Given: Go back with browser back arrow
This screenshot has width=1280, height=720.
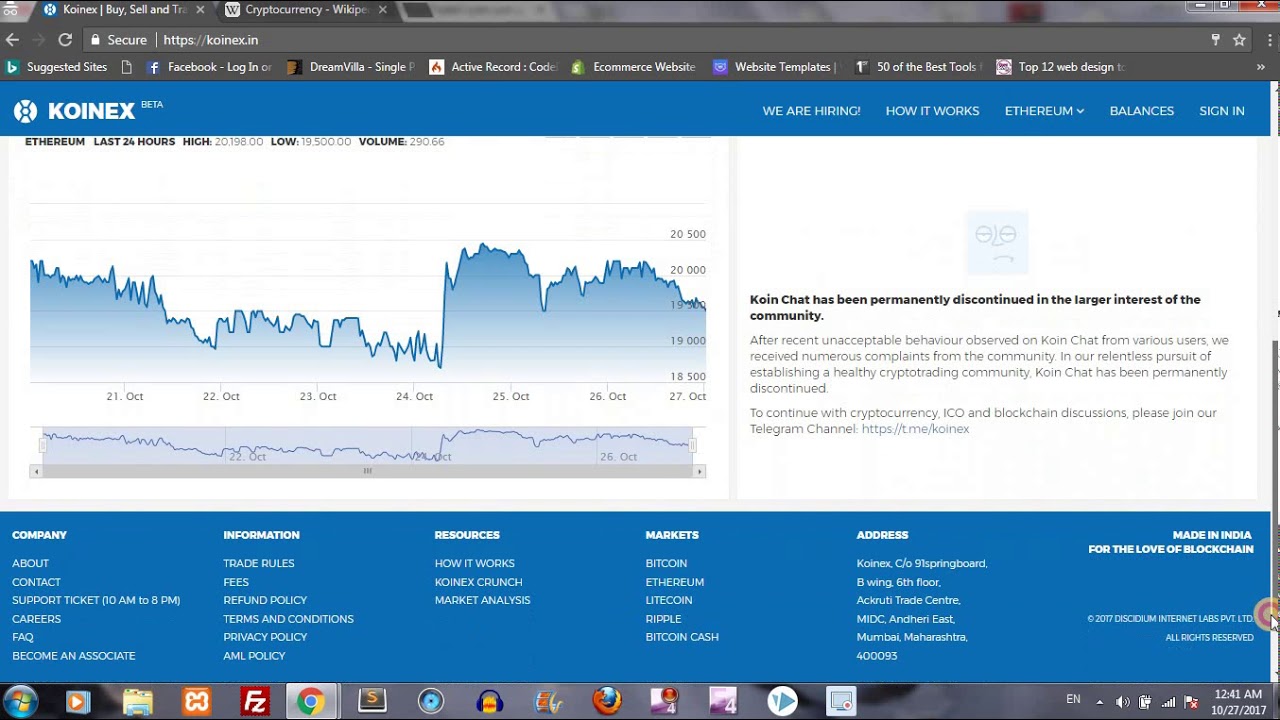Looking at the screenshot, I should pos(12,40).
